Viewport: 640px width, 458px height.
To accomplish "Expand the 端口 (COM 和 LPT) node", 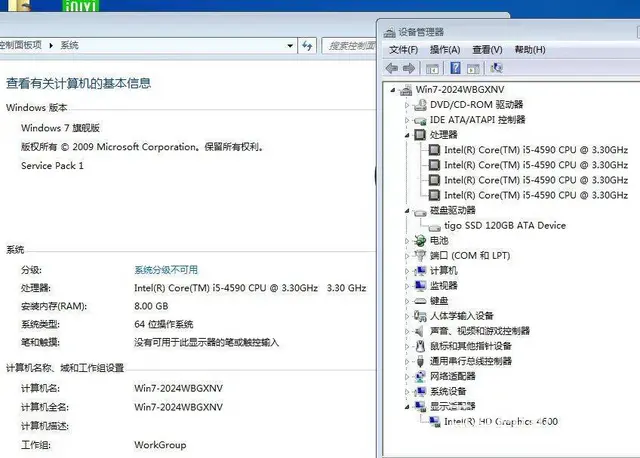I will (407, 256).
